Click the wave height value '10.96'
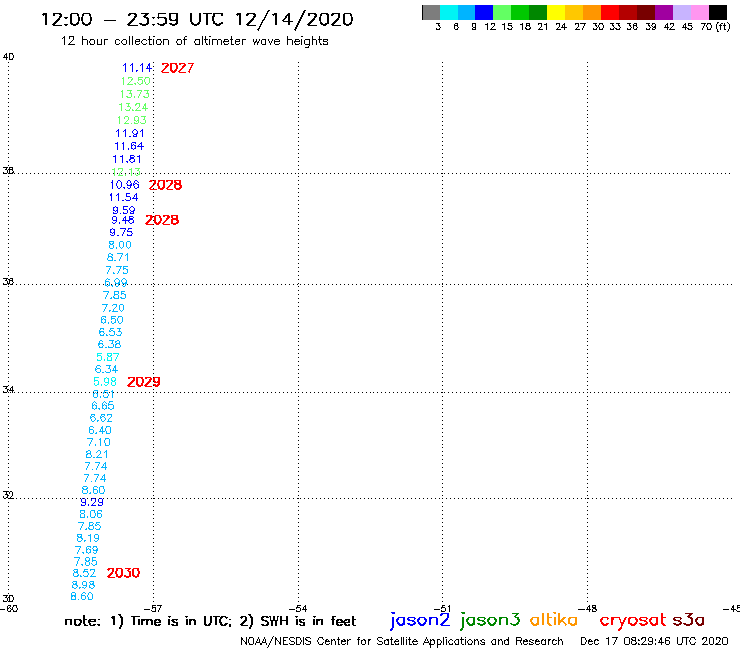Image resolution: width=740 pixels, height=650 pixels. click(x=125, y=185)
